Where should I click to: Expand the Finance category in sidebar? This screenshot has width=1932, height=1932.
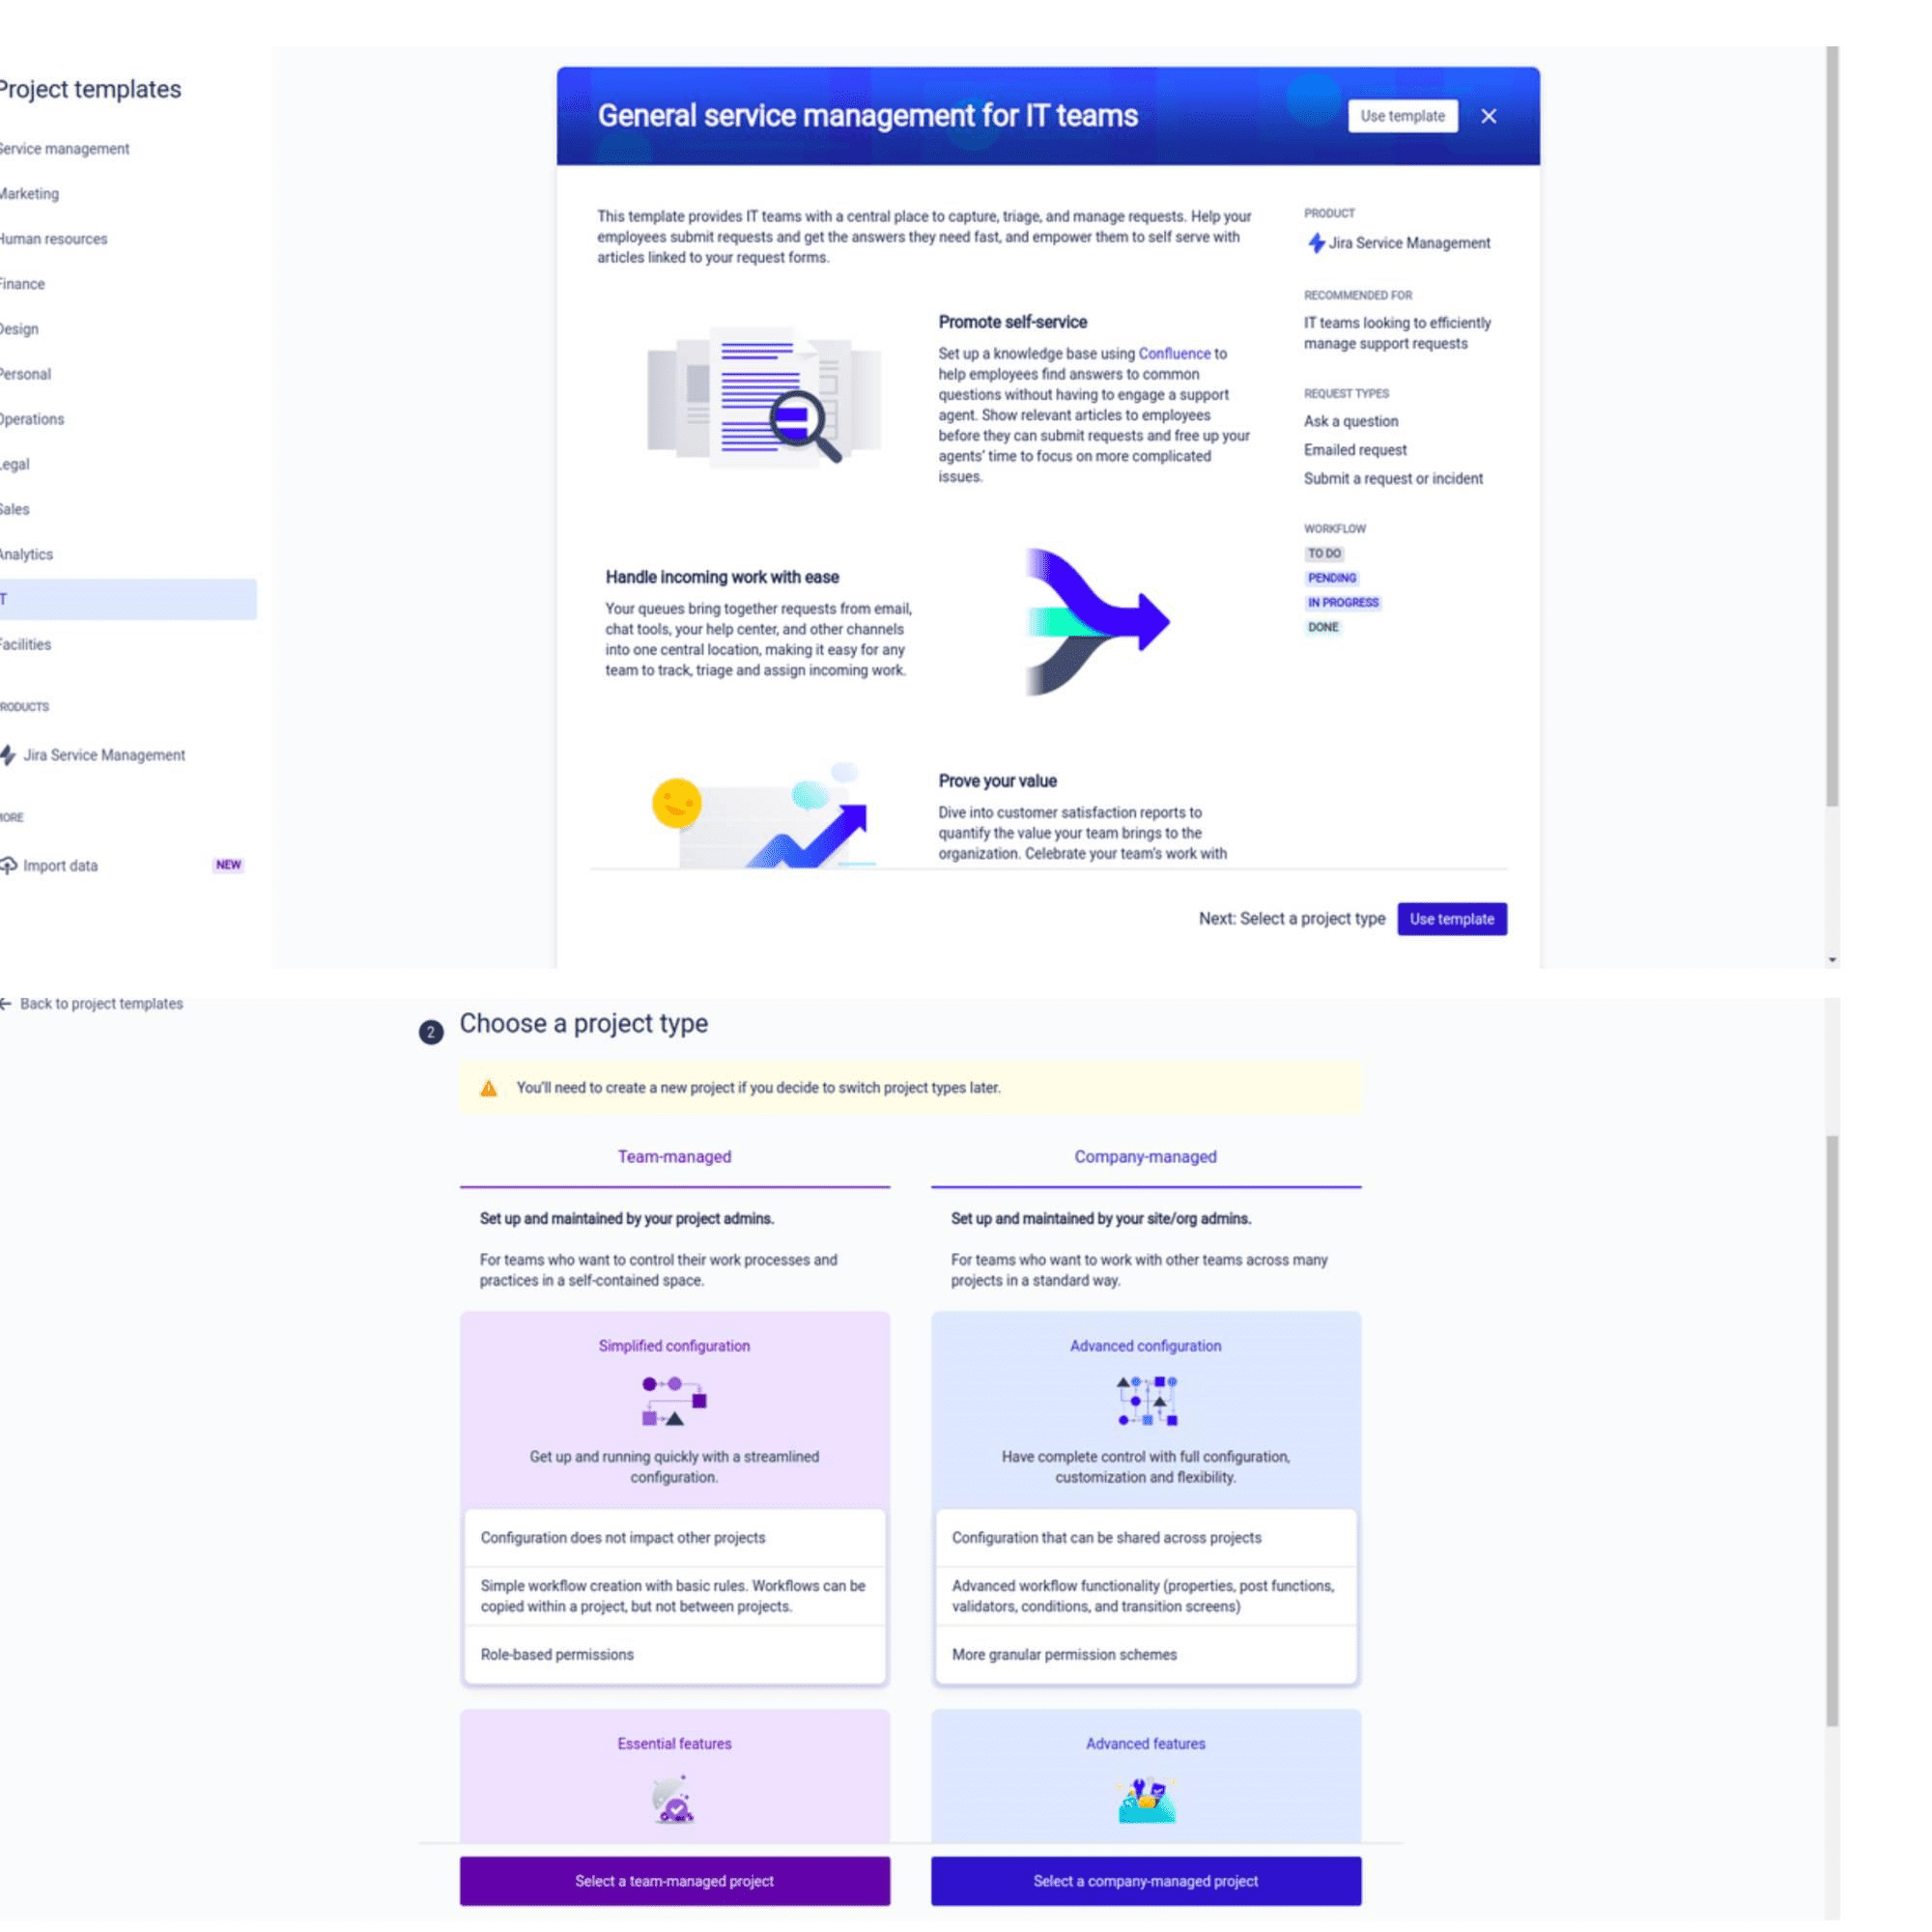point(23,283)
